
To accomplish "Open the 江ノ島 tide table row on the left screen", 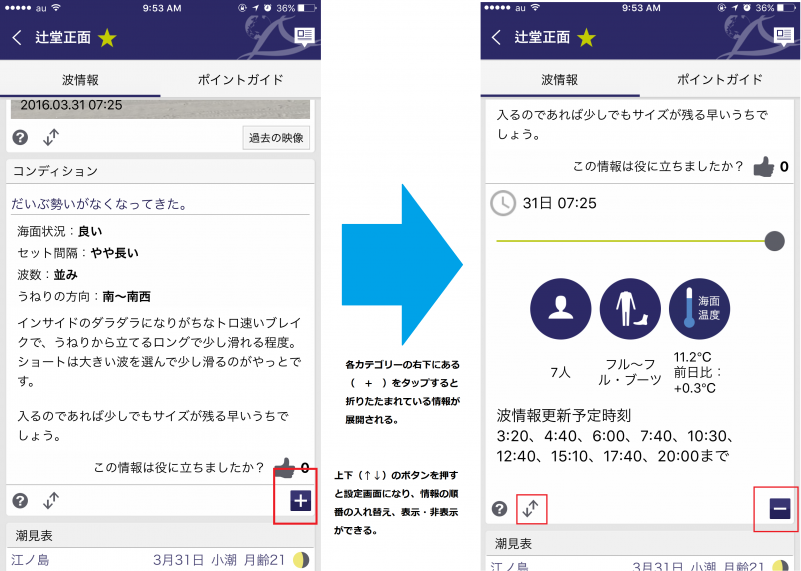I will [160, 560].
